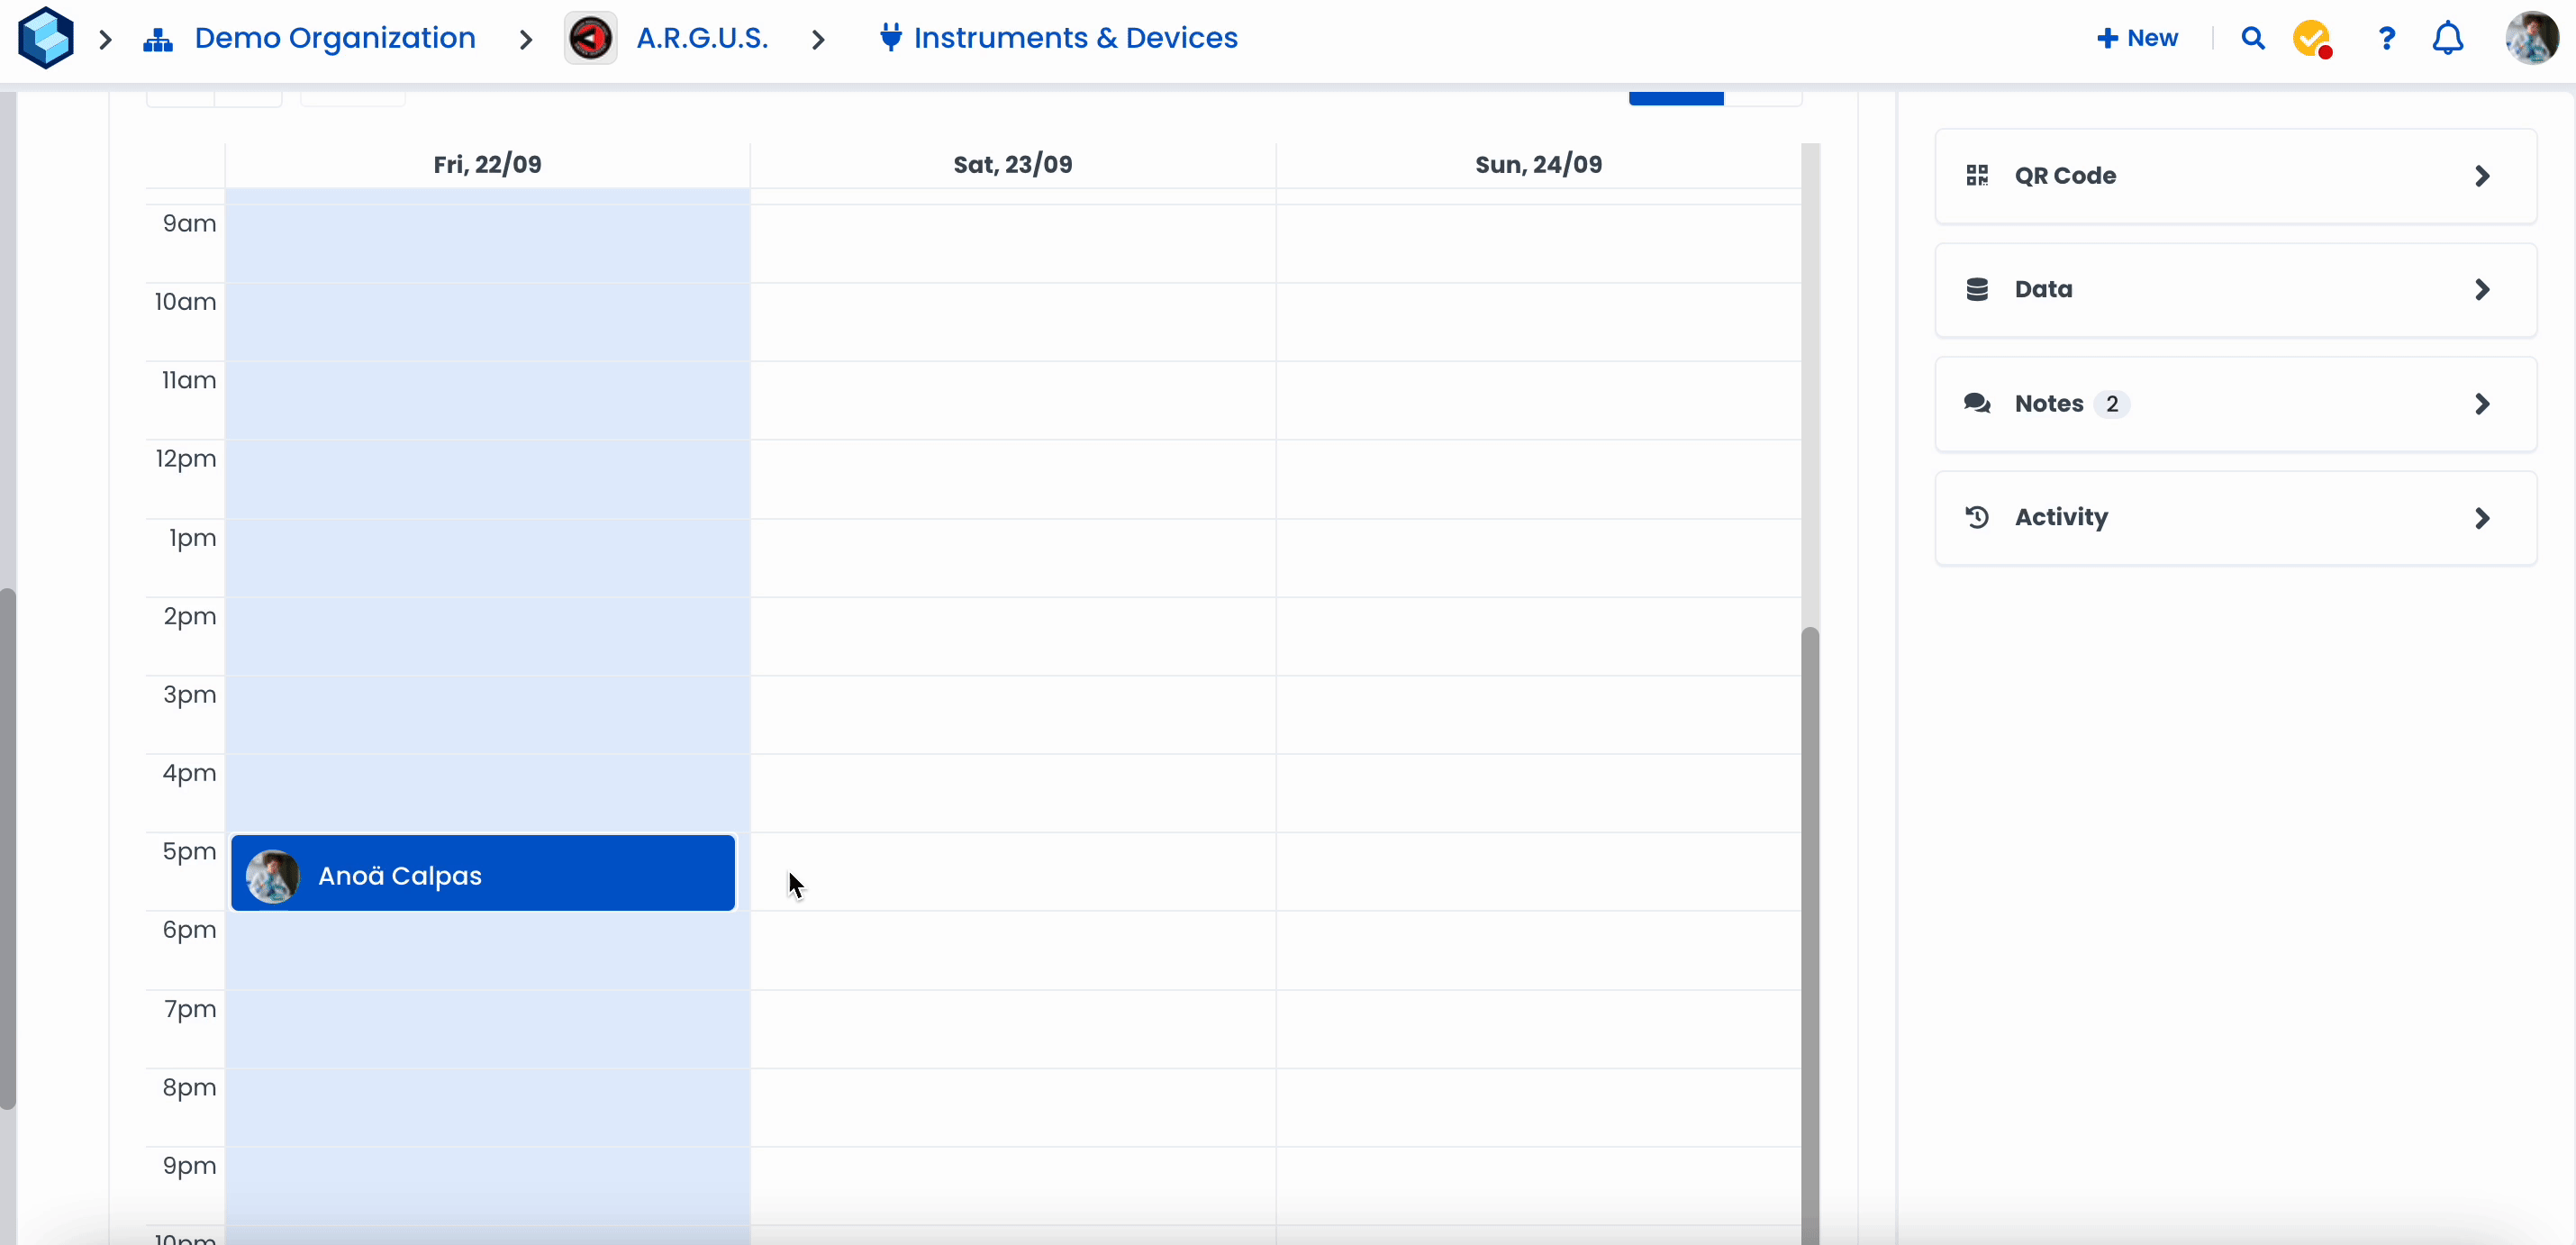The width and height of the screenshot is (2576, 1245).
Task: Expand the Data section chevron
Action: (x=2481, y=290)
